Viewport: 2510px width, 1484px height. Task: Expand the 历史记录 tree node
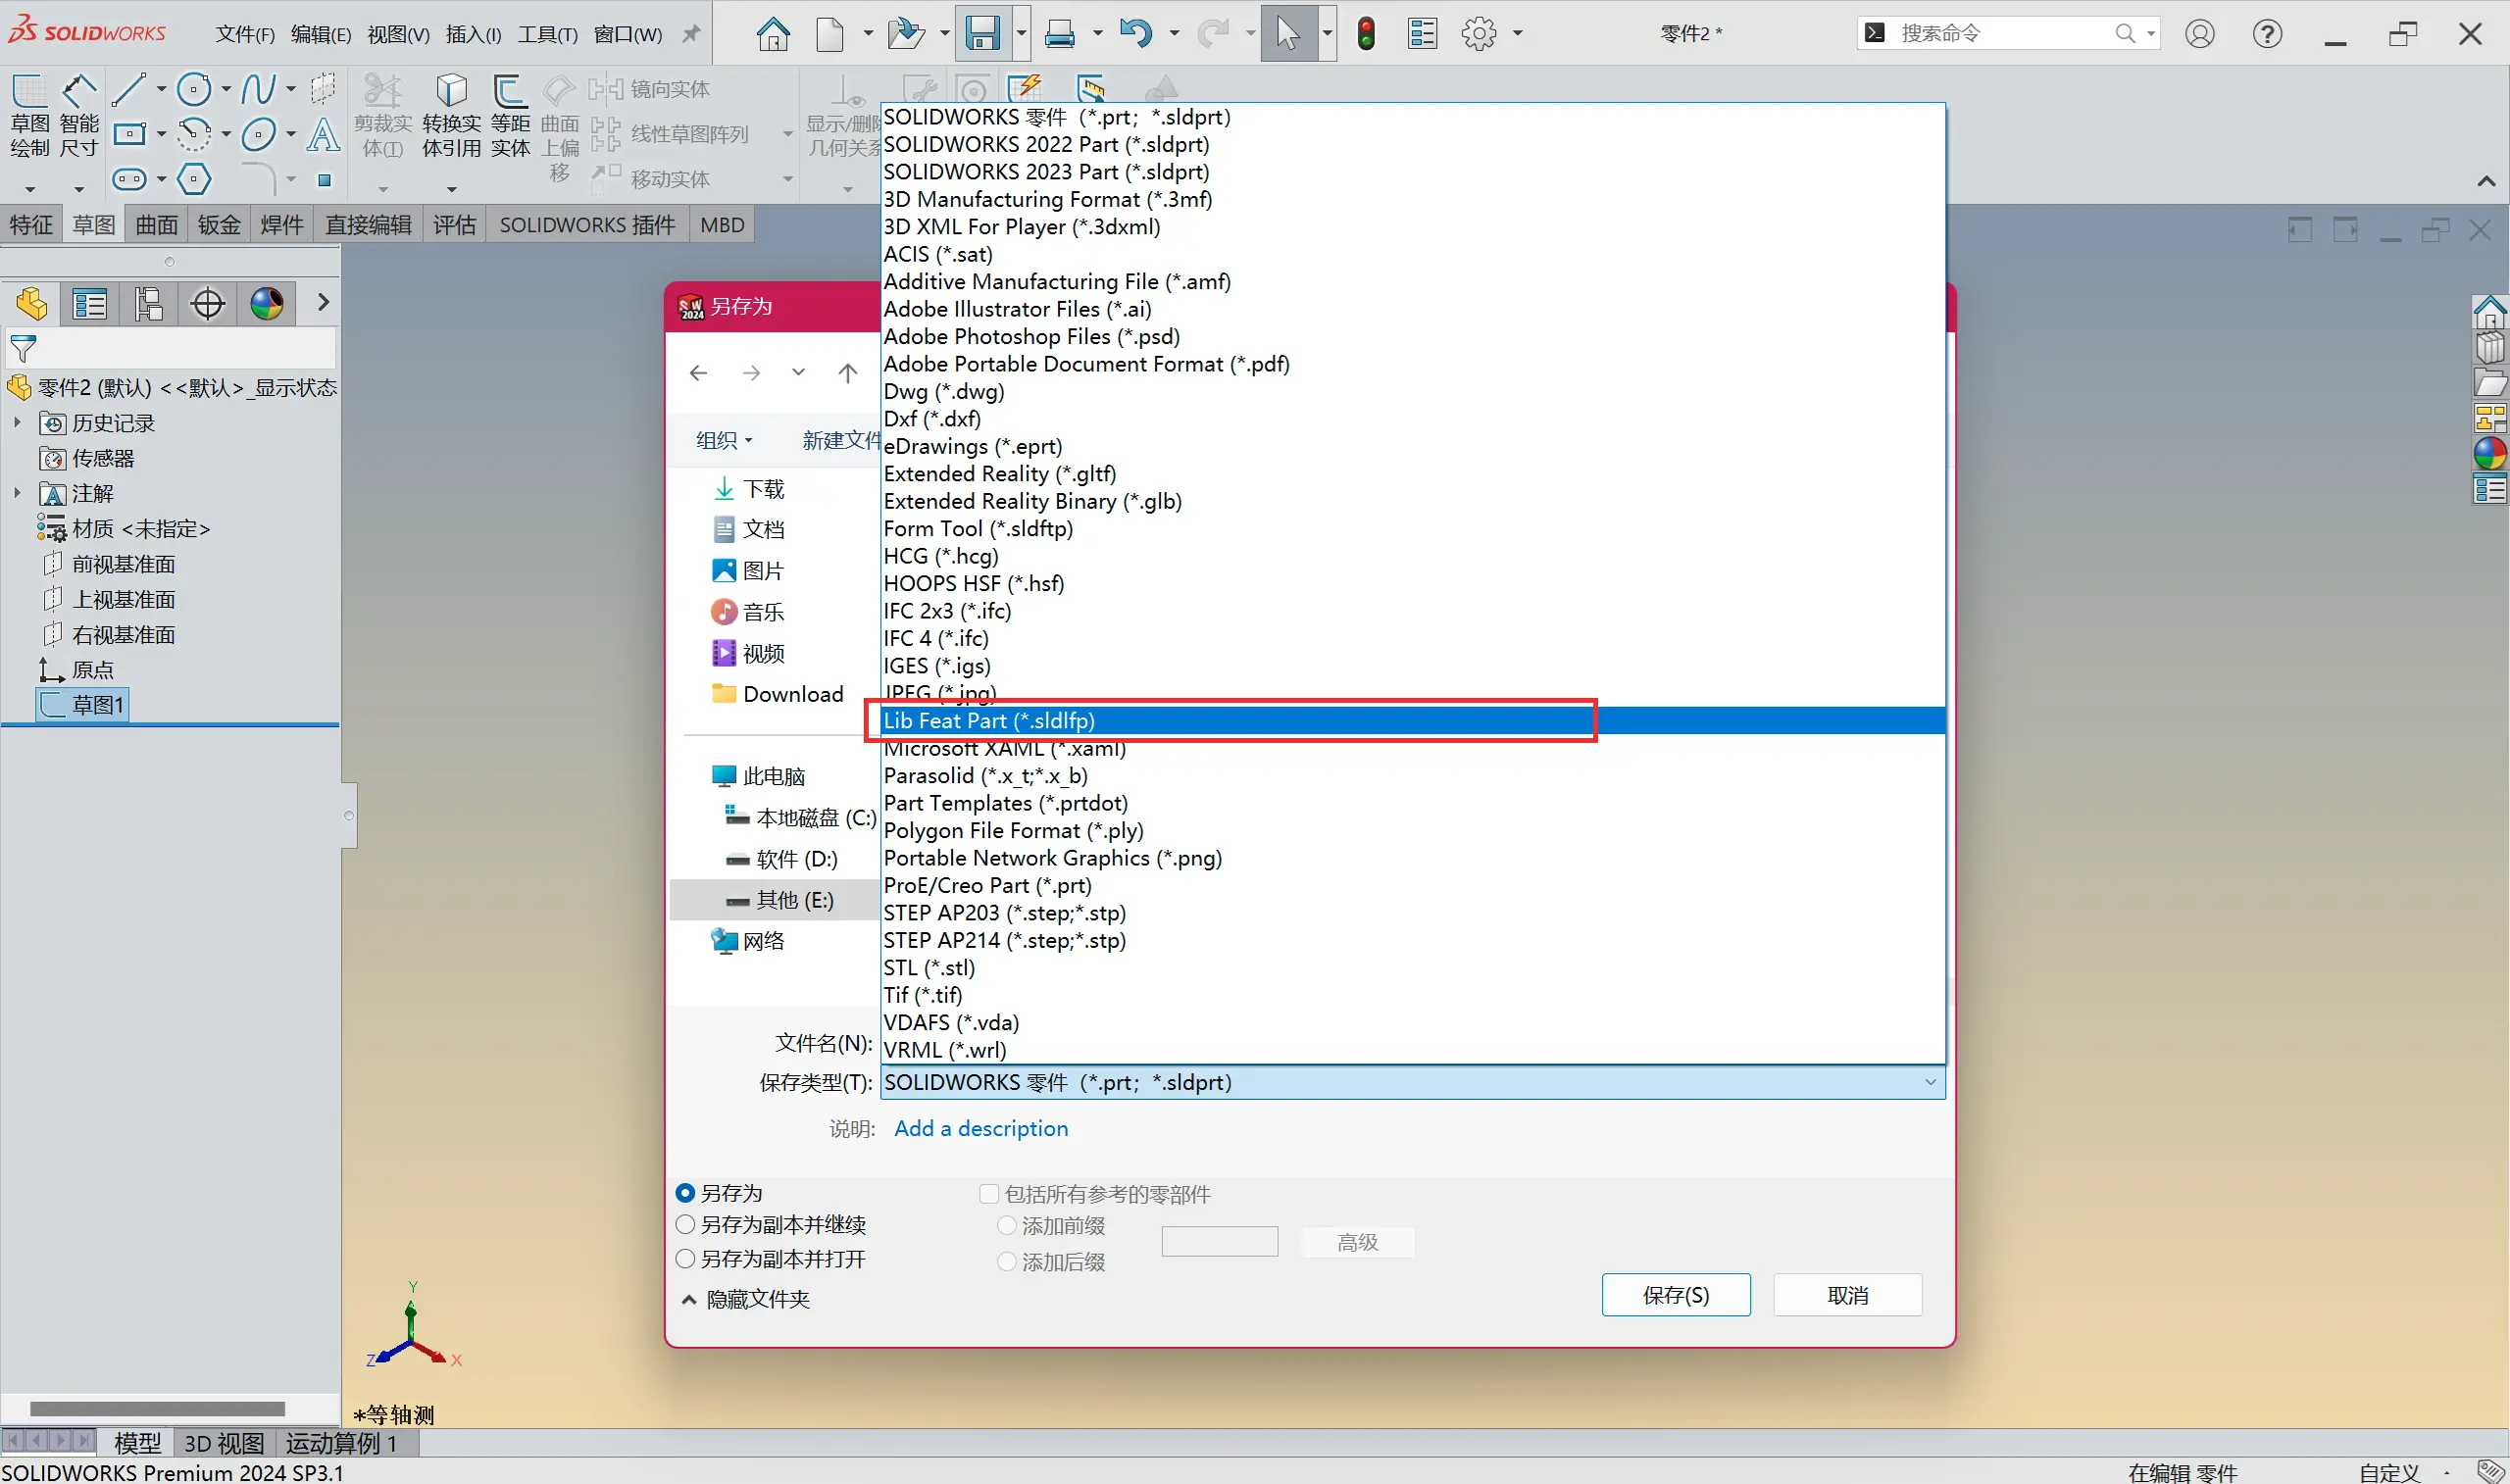[x=17, y=423]
